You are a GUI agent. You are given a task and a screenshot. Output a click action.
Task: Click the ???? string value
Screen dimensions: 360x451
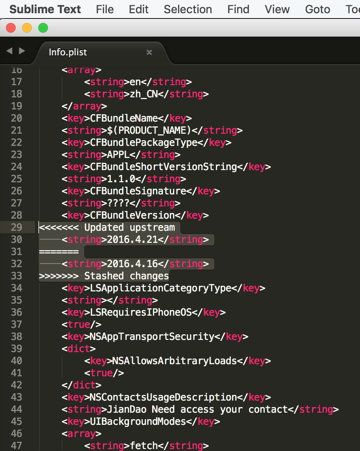coord(118,203)
